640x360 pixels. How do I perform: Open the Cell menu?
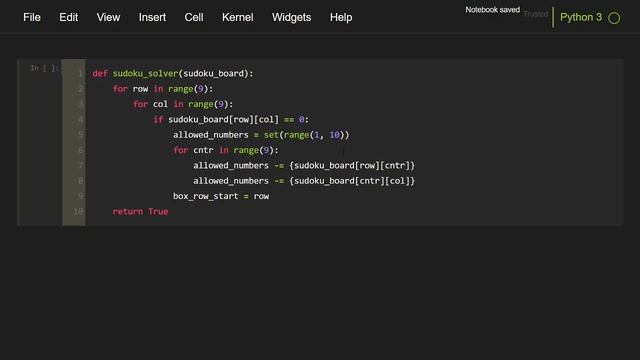[x=194, y=18]
